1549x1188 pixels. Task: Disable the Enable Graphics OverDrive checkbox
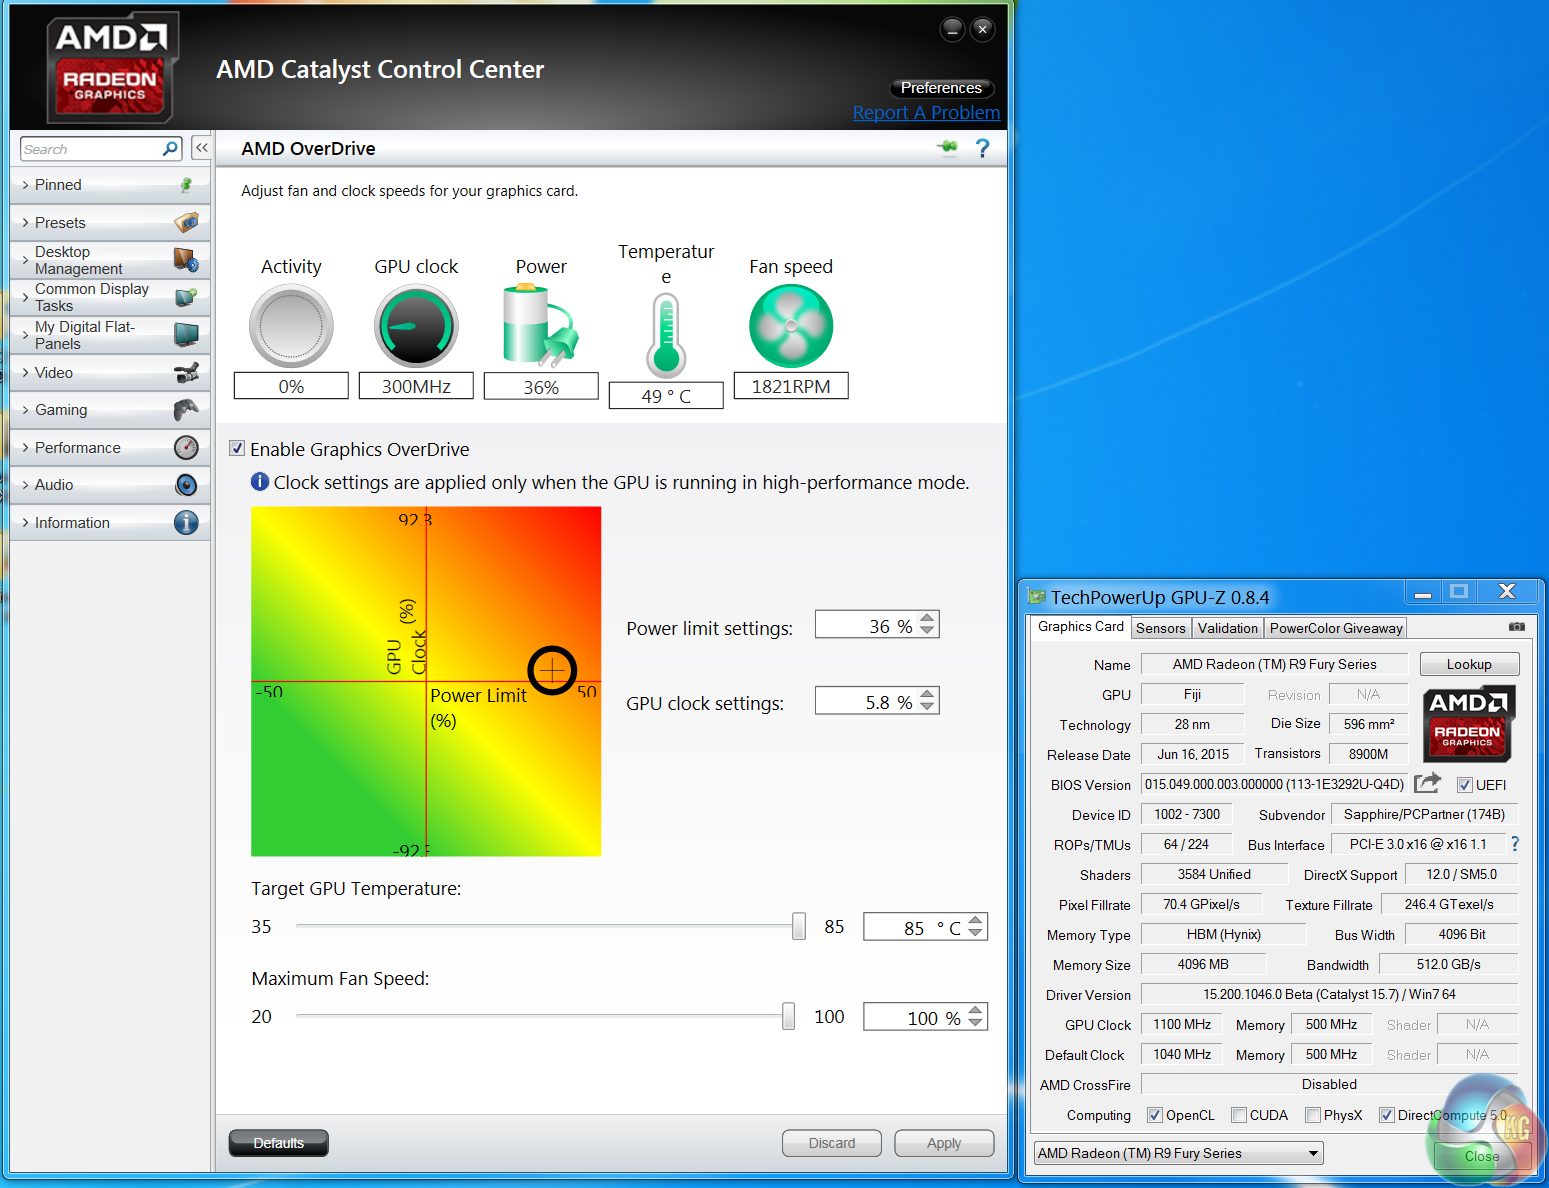[x=237, y=449]
